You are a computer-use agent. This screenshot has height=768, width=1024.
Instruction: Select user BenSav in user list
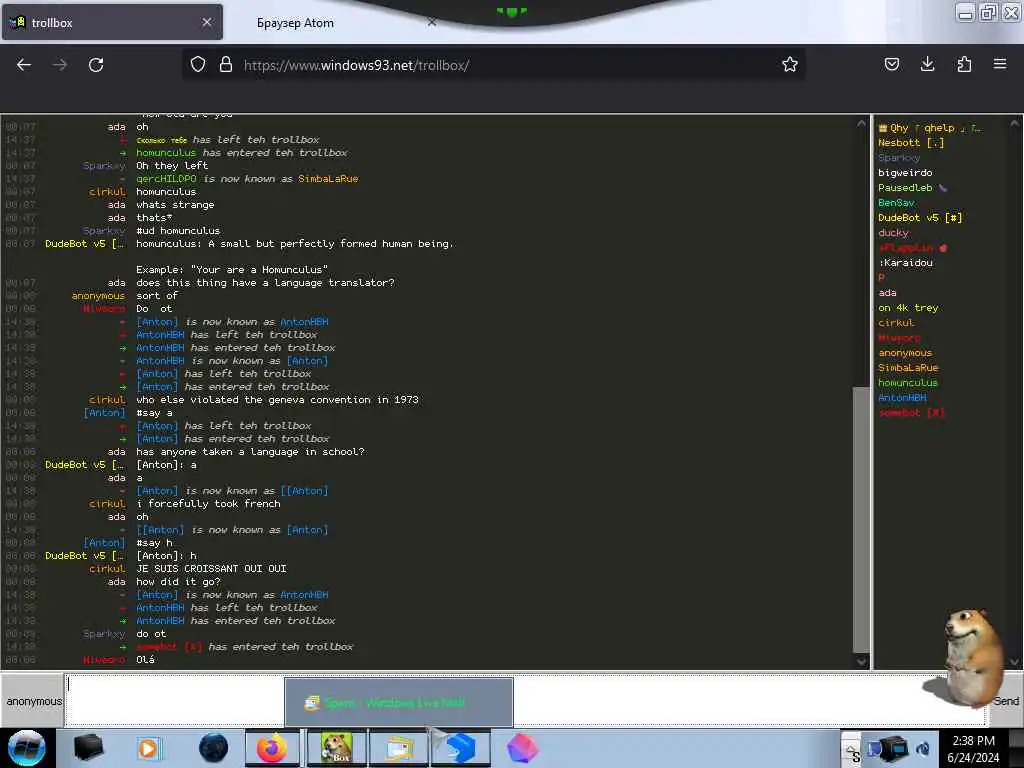pyautogui.click(x=896, y=202)
